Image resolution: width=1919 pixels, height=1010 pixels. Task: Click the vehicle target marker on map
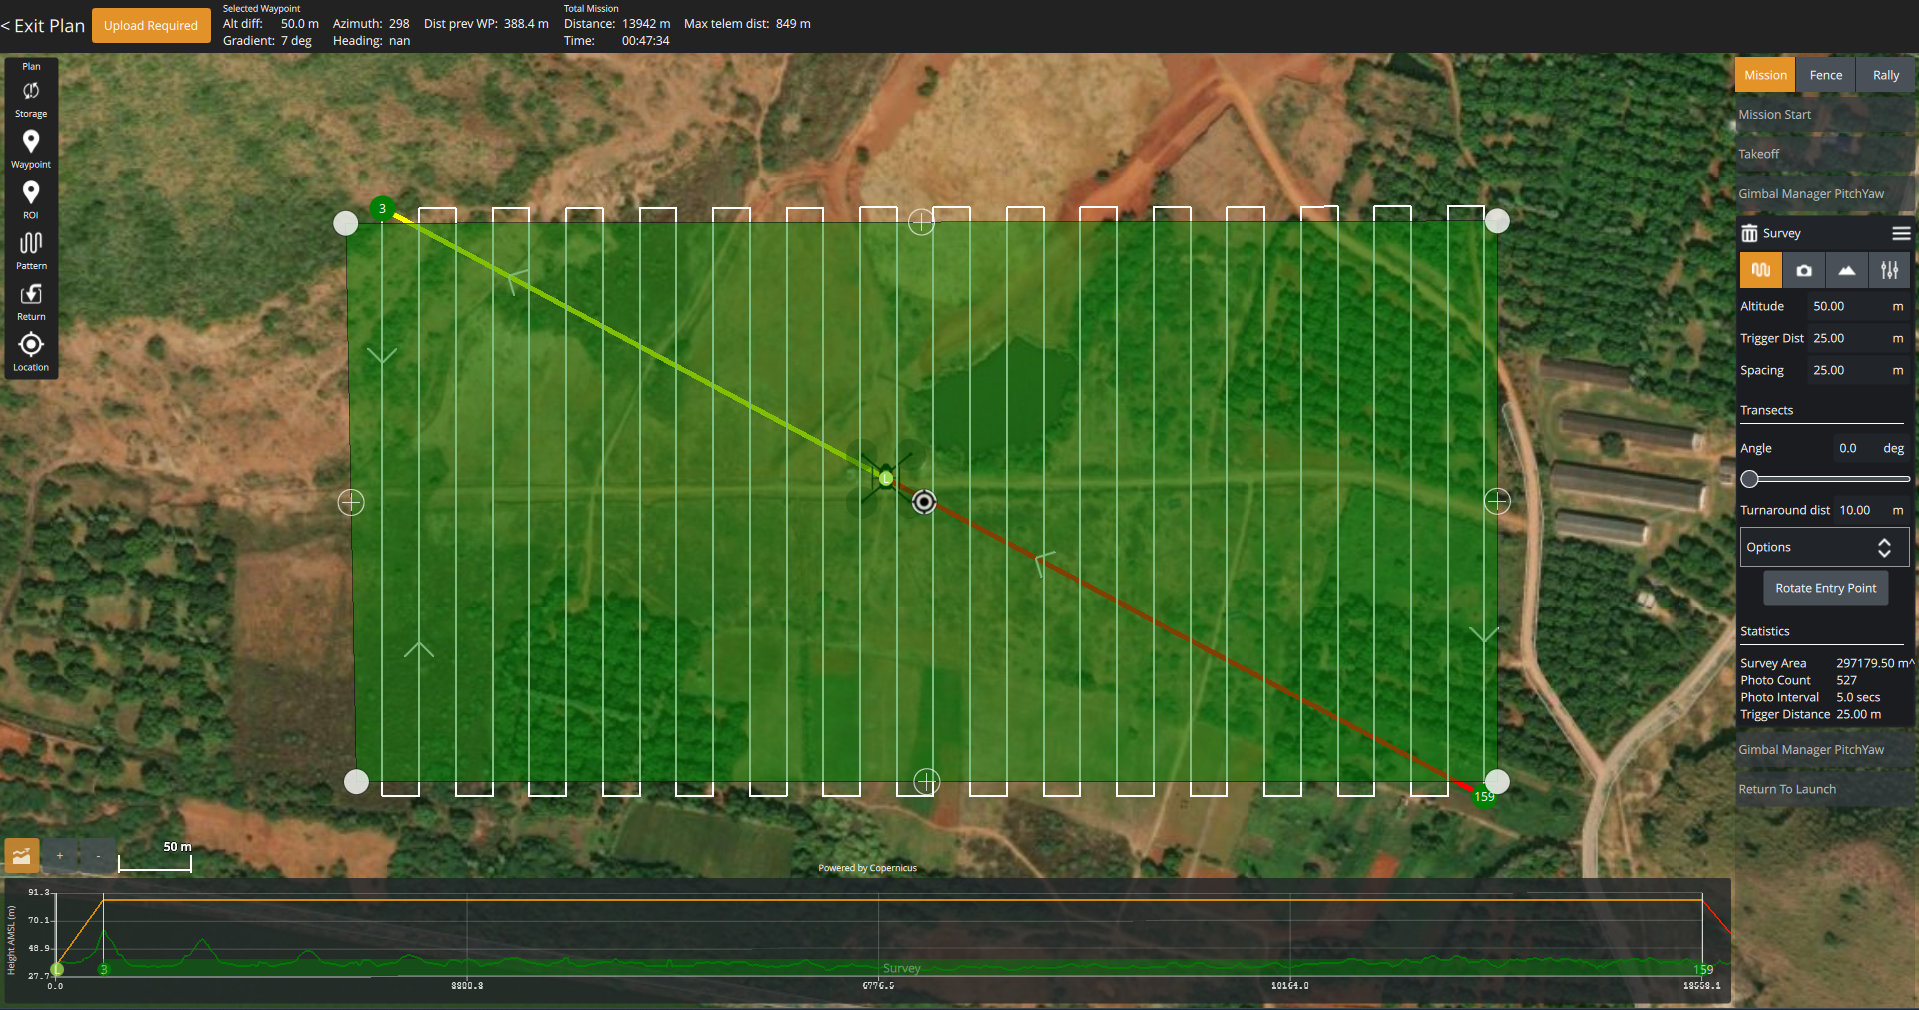924,502
